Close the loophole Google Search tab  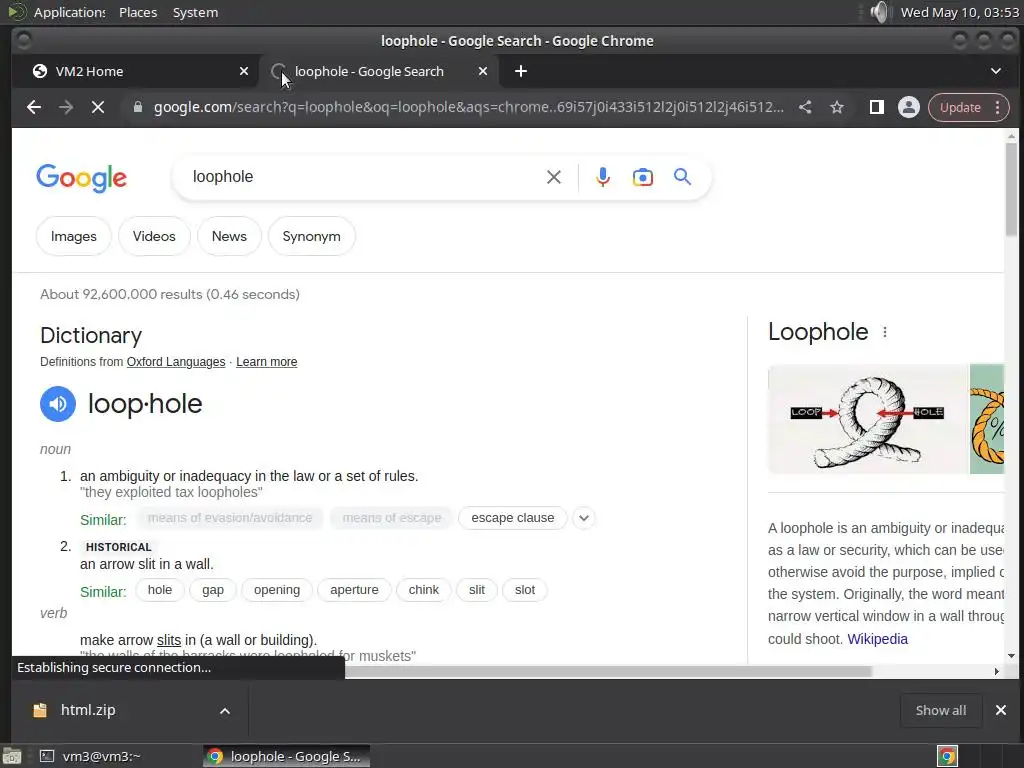click(483, 71)
